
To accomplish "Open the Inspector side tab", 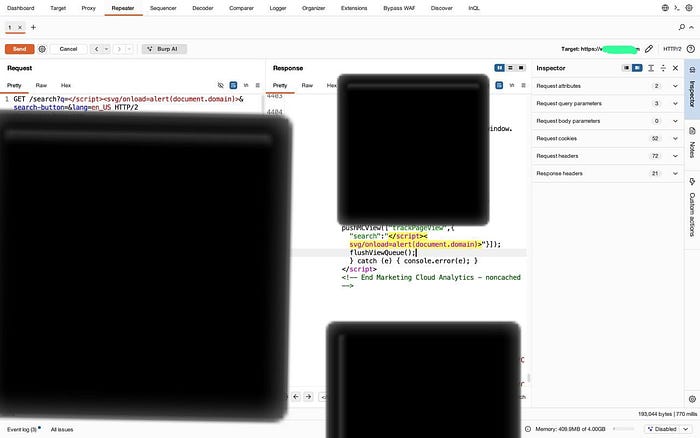I will 692,89.
